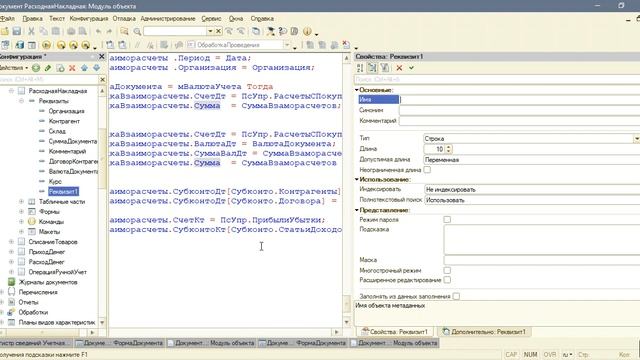The height and width of the screenshot is (360, 640).
Task: Open the Справка menu
Action: coord(262,18)
